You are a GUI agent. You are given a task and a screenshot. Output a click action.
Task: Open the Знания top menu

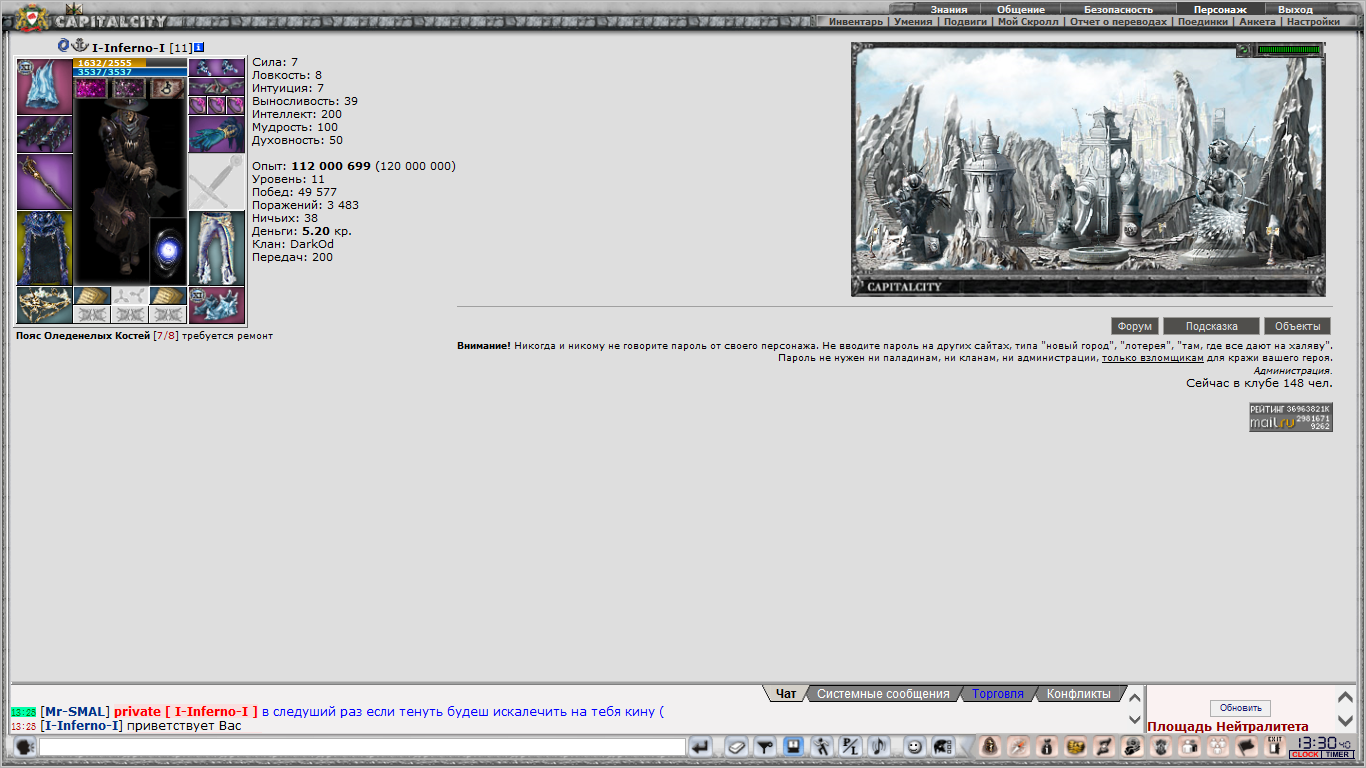[x=949, y=9]
